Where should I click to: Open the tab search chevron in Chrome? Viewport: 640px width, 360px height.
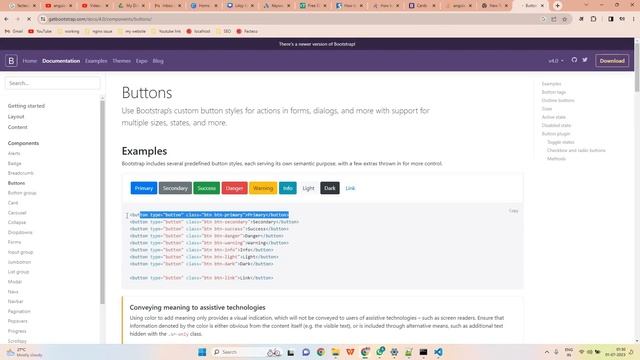click(x=586, y=5)
